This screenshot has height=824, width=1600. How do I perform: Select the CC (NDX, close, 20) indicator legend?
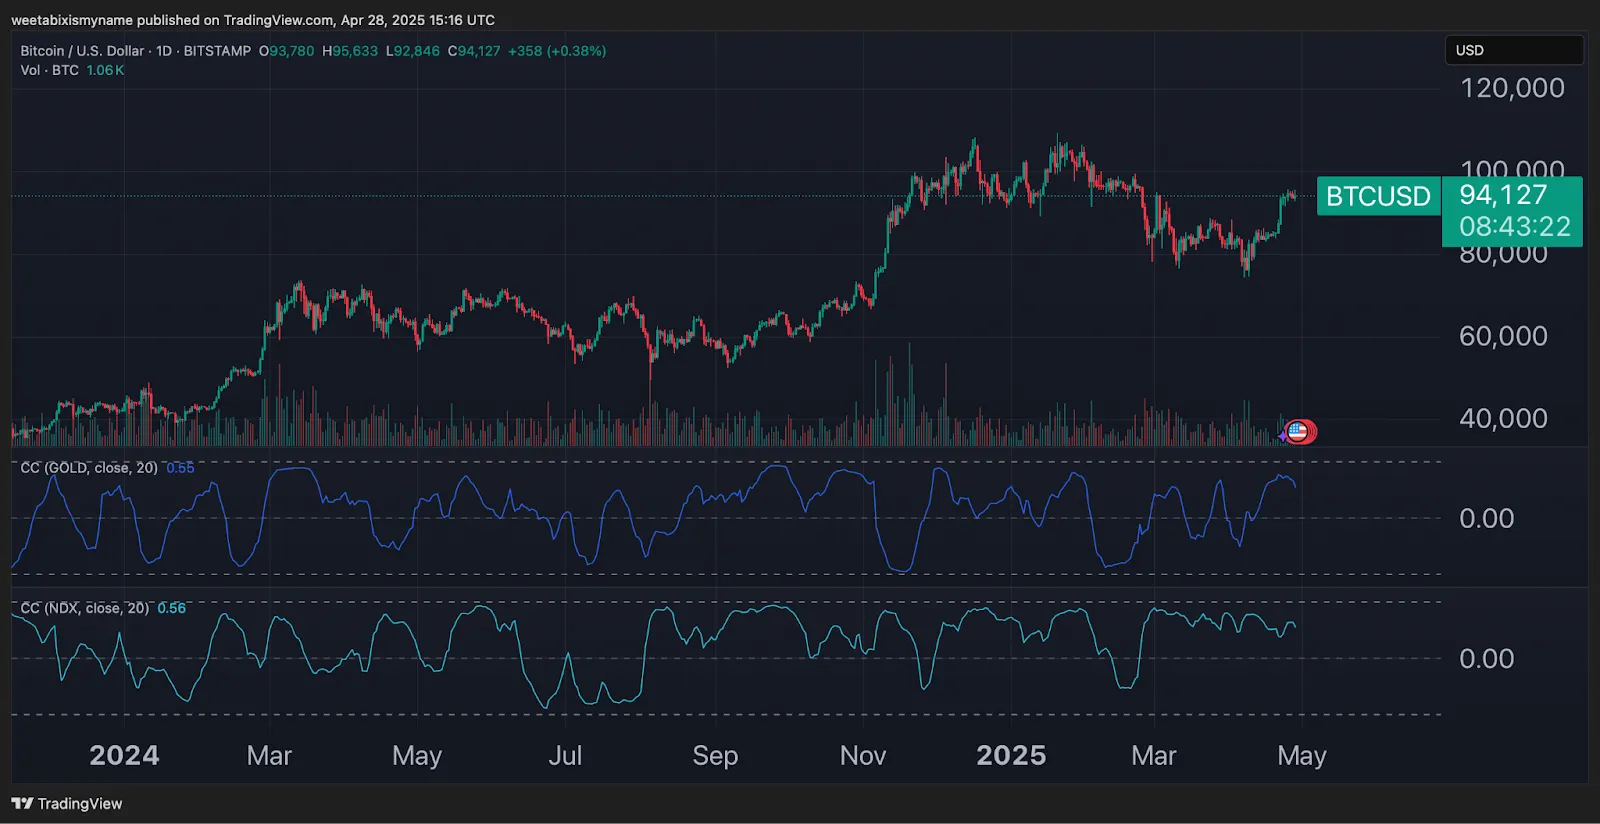(x=85, y=608)
